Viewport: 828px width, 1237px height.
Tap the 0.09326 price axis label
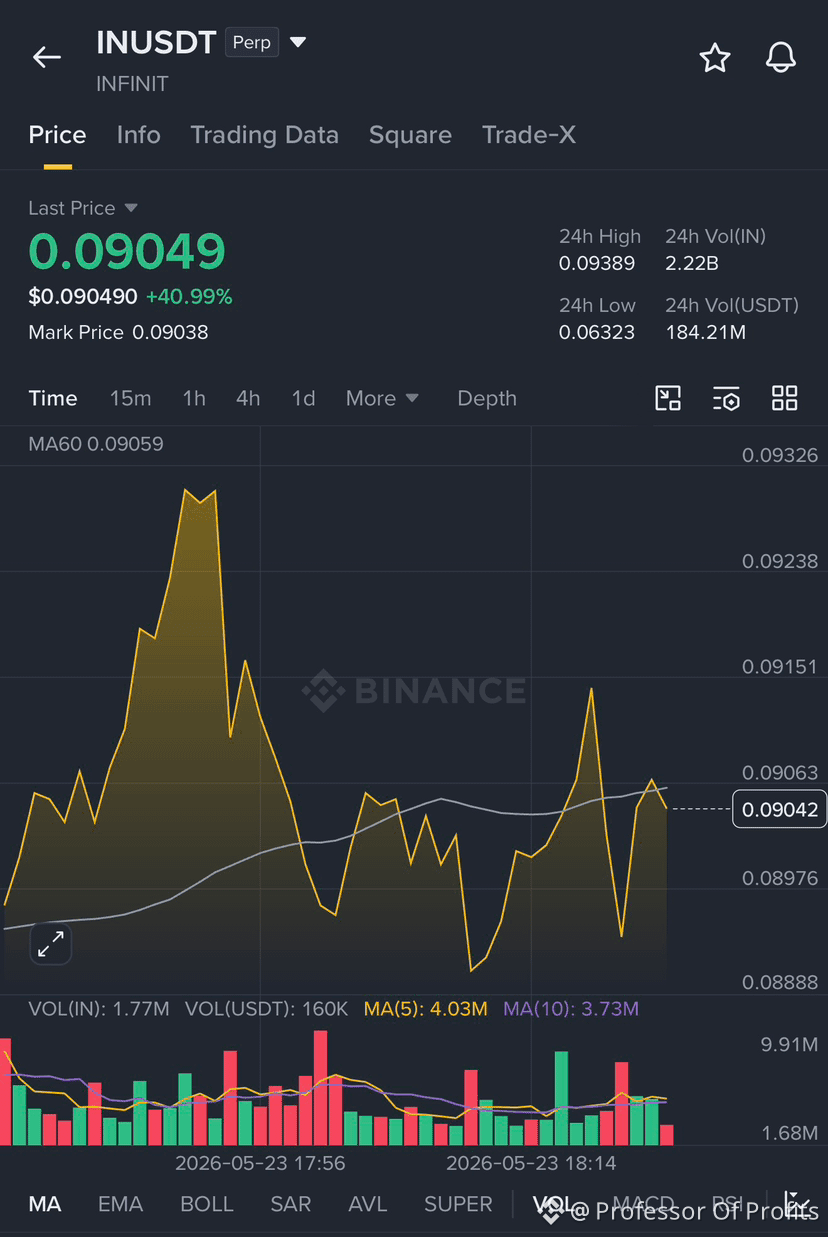click(x=780, y=455)
